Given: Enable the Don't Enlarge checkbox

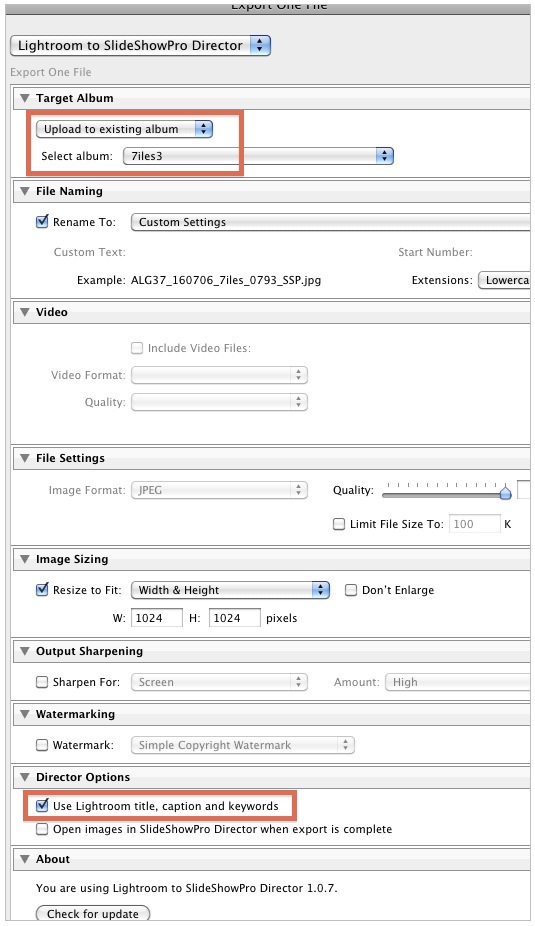Looking at the screenshot, I should [x=351, y=590].
